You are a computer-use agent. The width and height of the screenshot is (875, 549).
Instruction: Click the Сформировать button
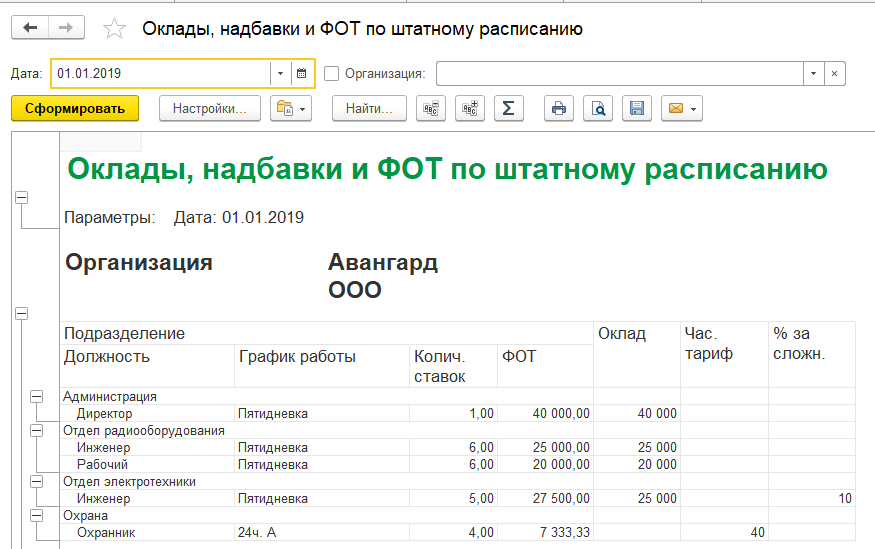75,108
